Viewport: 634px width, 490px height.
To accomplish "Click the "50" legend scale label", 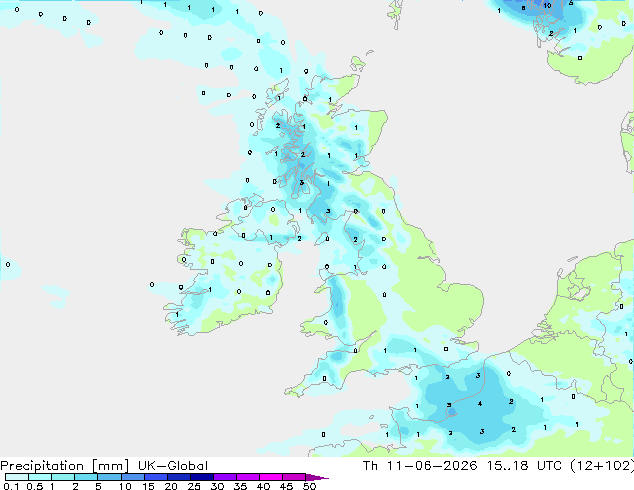I will tap(309, 486).
